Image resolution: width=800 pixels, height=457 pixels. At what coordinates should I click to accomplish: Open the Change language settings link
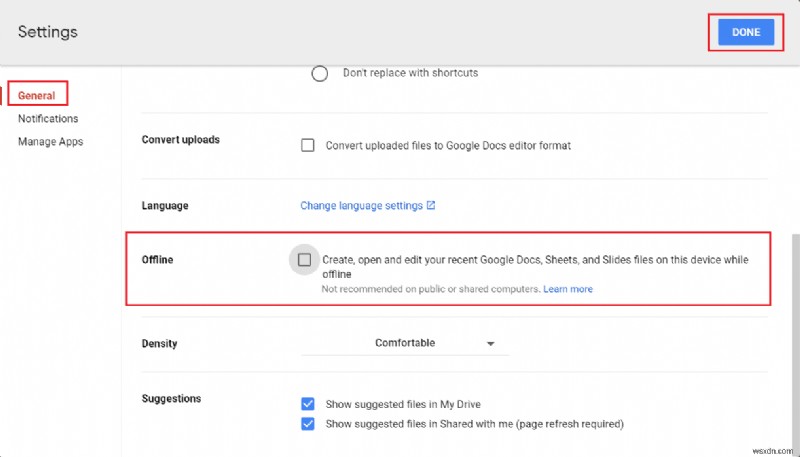[x=361, y=205]
